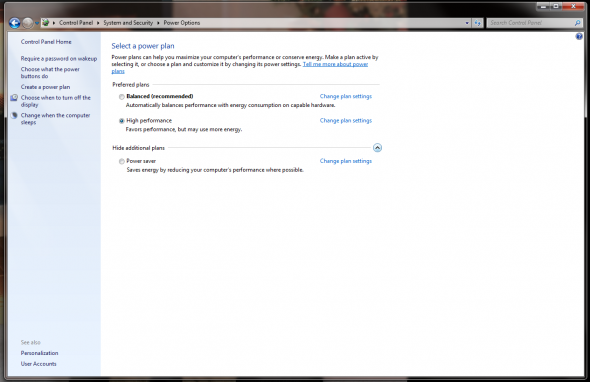This screenshot has height=382, width=590.
Task: Go back with the blue back arrow
Action: coord(15,23)
